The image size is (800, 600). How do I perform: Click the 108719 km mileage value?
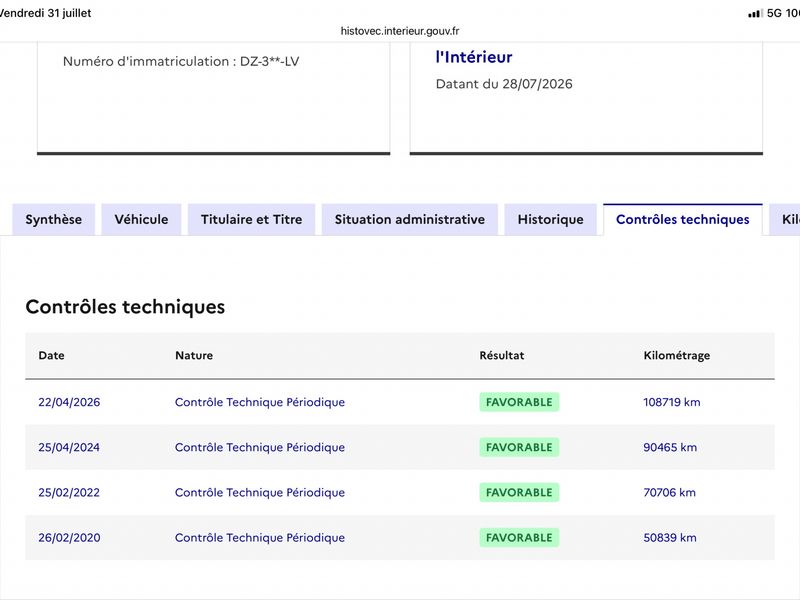tap(671, 402)
